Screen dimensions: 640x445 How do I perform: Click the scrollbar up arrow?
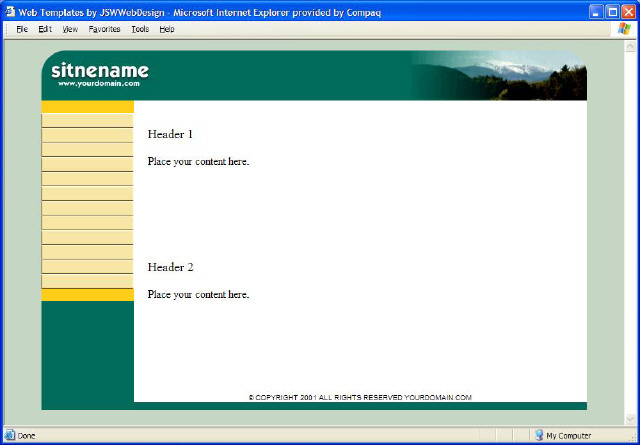pos(630,44)
